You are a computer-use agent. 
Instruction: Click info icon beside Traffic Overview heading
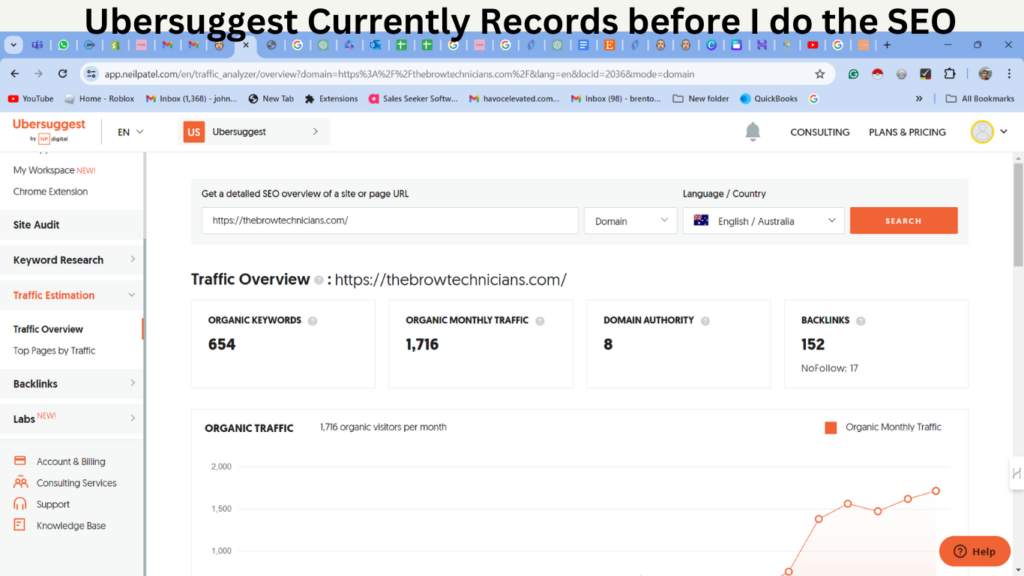click(x=319, y=280)
